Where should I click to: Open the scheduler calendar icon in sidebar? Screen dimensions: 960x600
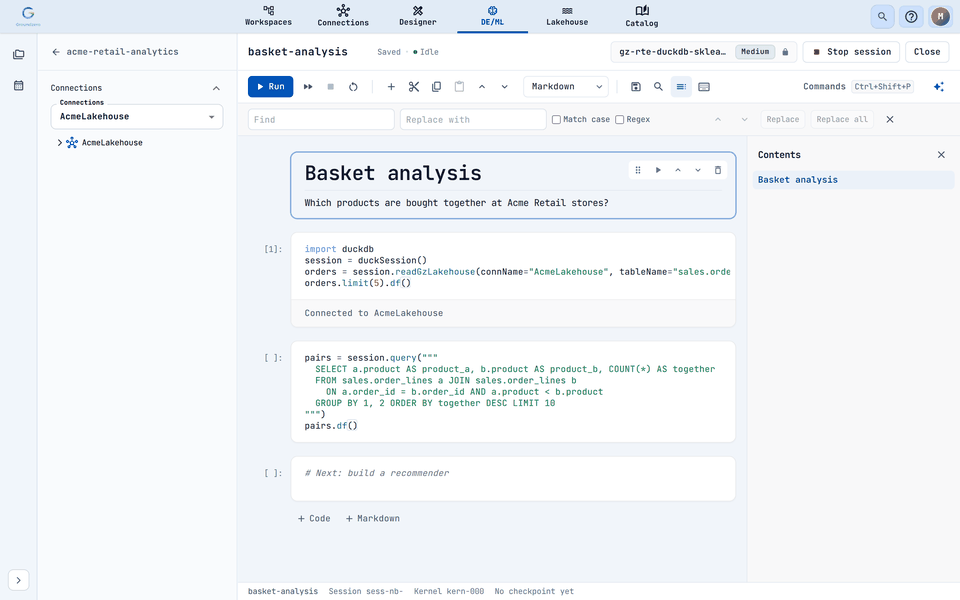click(19, 86)
